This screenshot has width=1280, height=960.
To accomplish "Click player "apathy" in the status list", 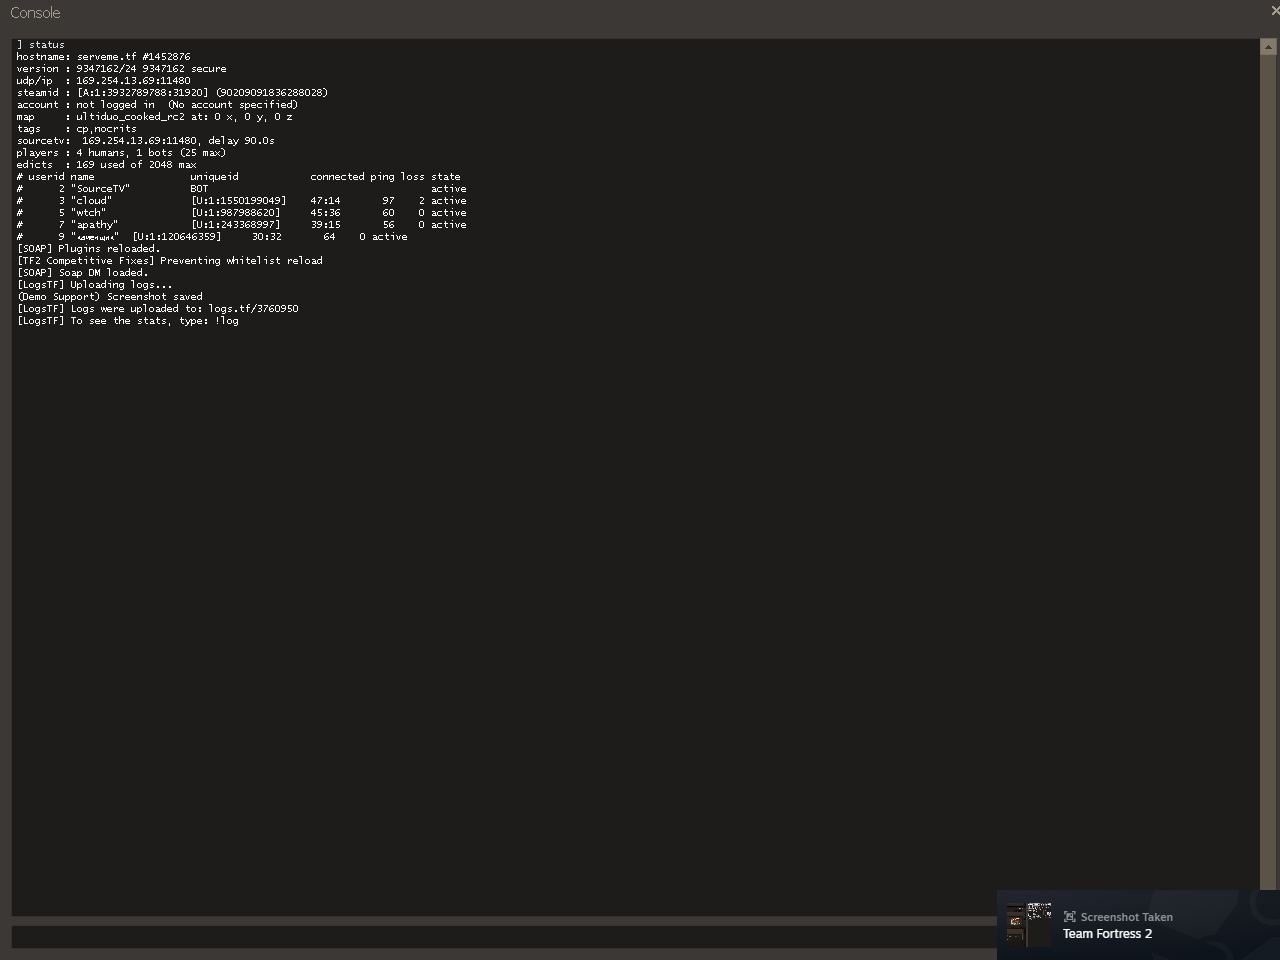I will tap(94, 225).
